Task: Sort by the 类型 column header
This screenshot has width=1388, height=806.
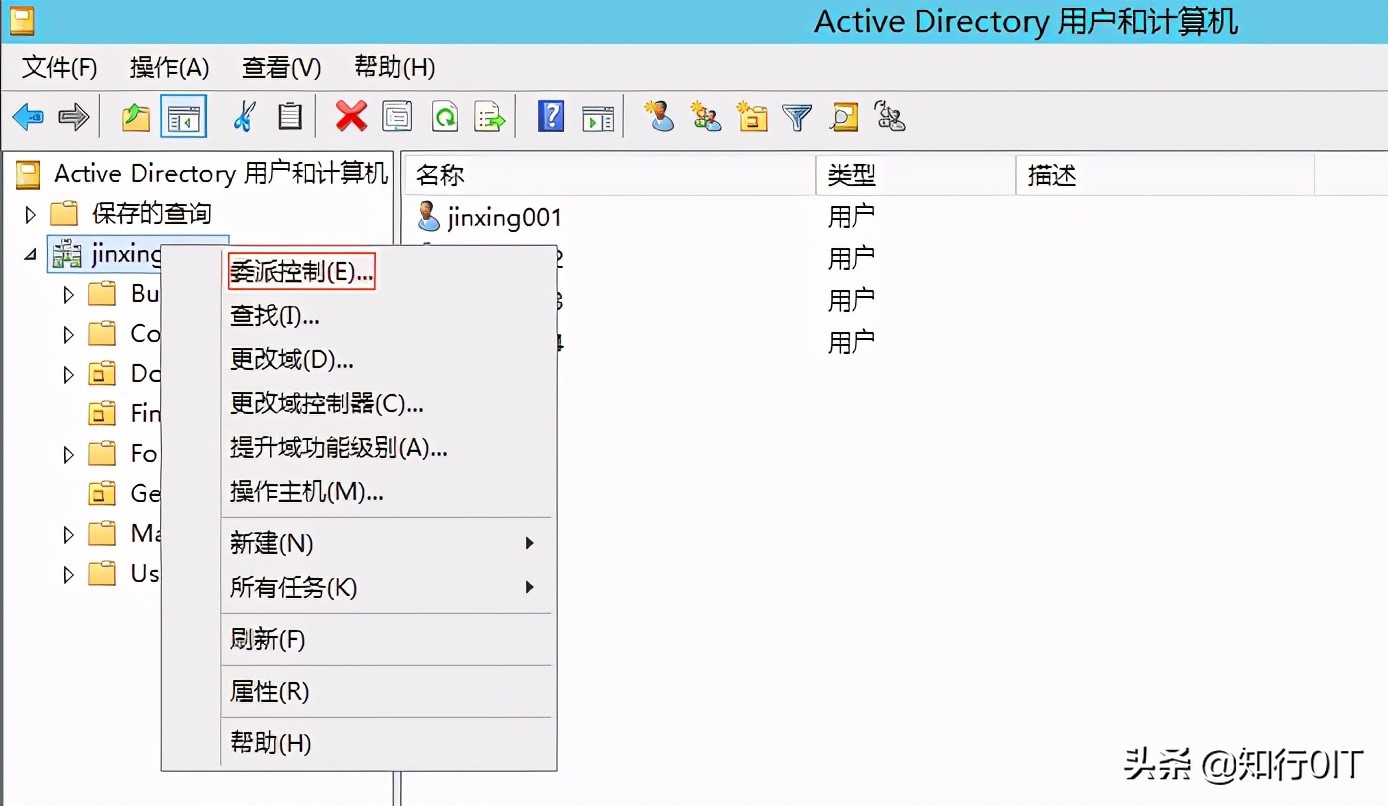Action: [x=916, y=175]
